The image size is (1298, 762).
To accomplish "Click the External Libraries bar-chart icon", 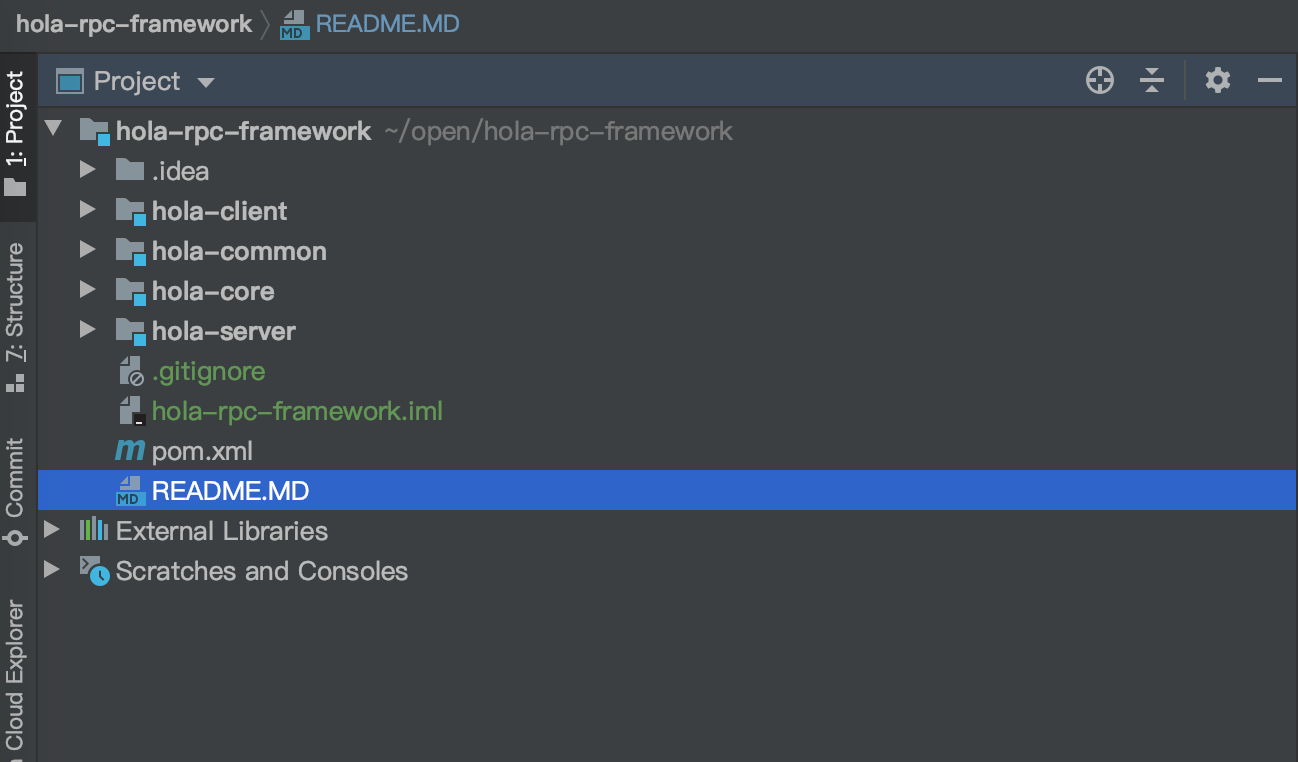I will pyautogui.click(x=93, y=530).
